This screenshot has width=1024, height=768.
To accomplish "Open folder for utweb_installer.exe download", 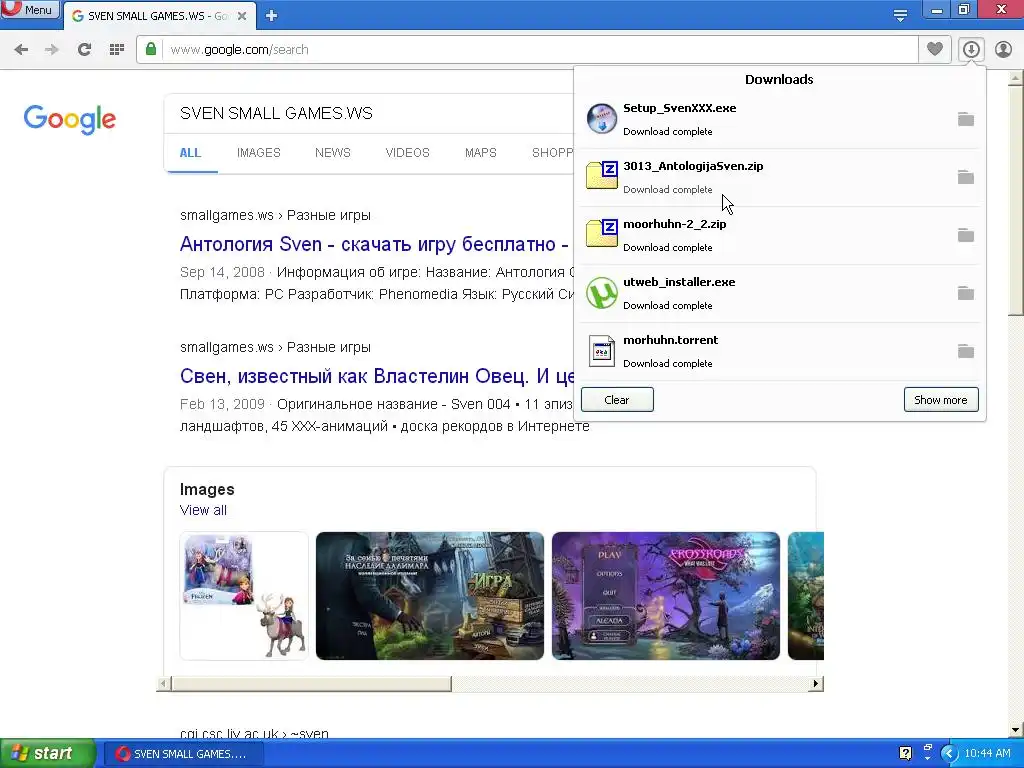I will 966,293.
